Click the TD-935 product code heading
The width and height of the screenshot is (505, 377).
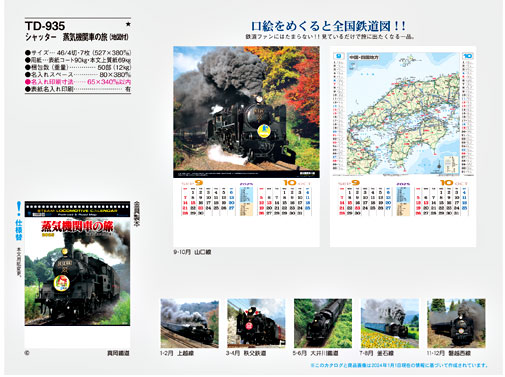point(45,26)
